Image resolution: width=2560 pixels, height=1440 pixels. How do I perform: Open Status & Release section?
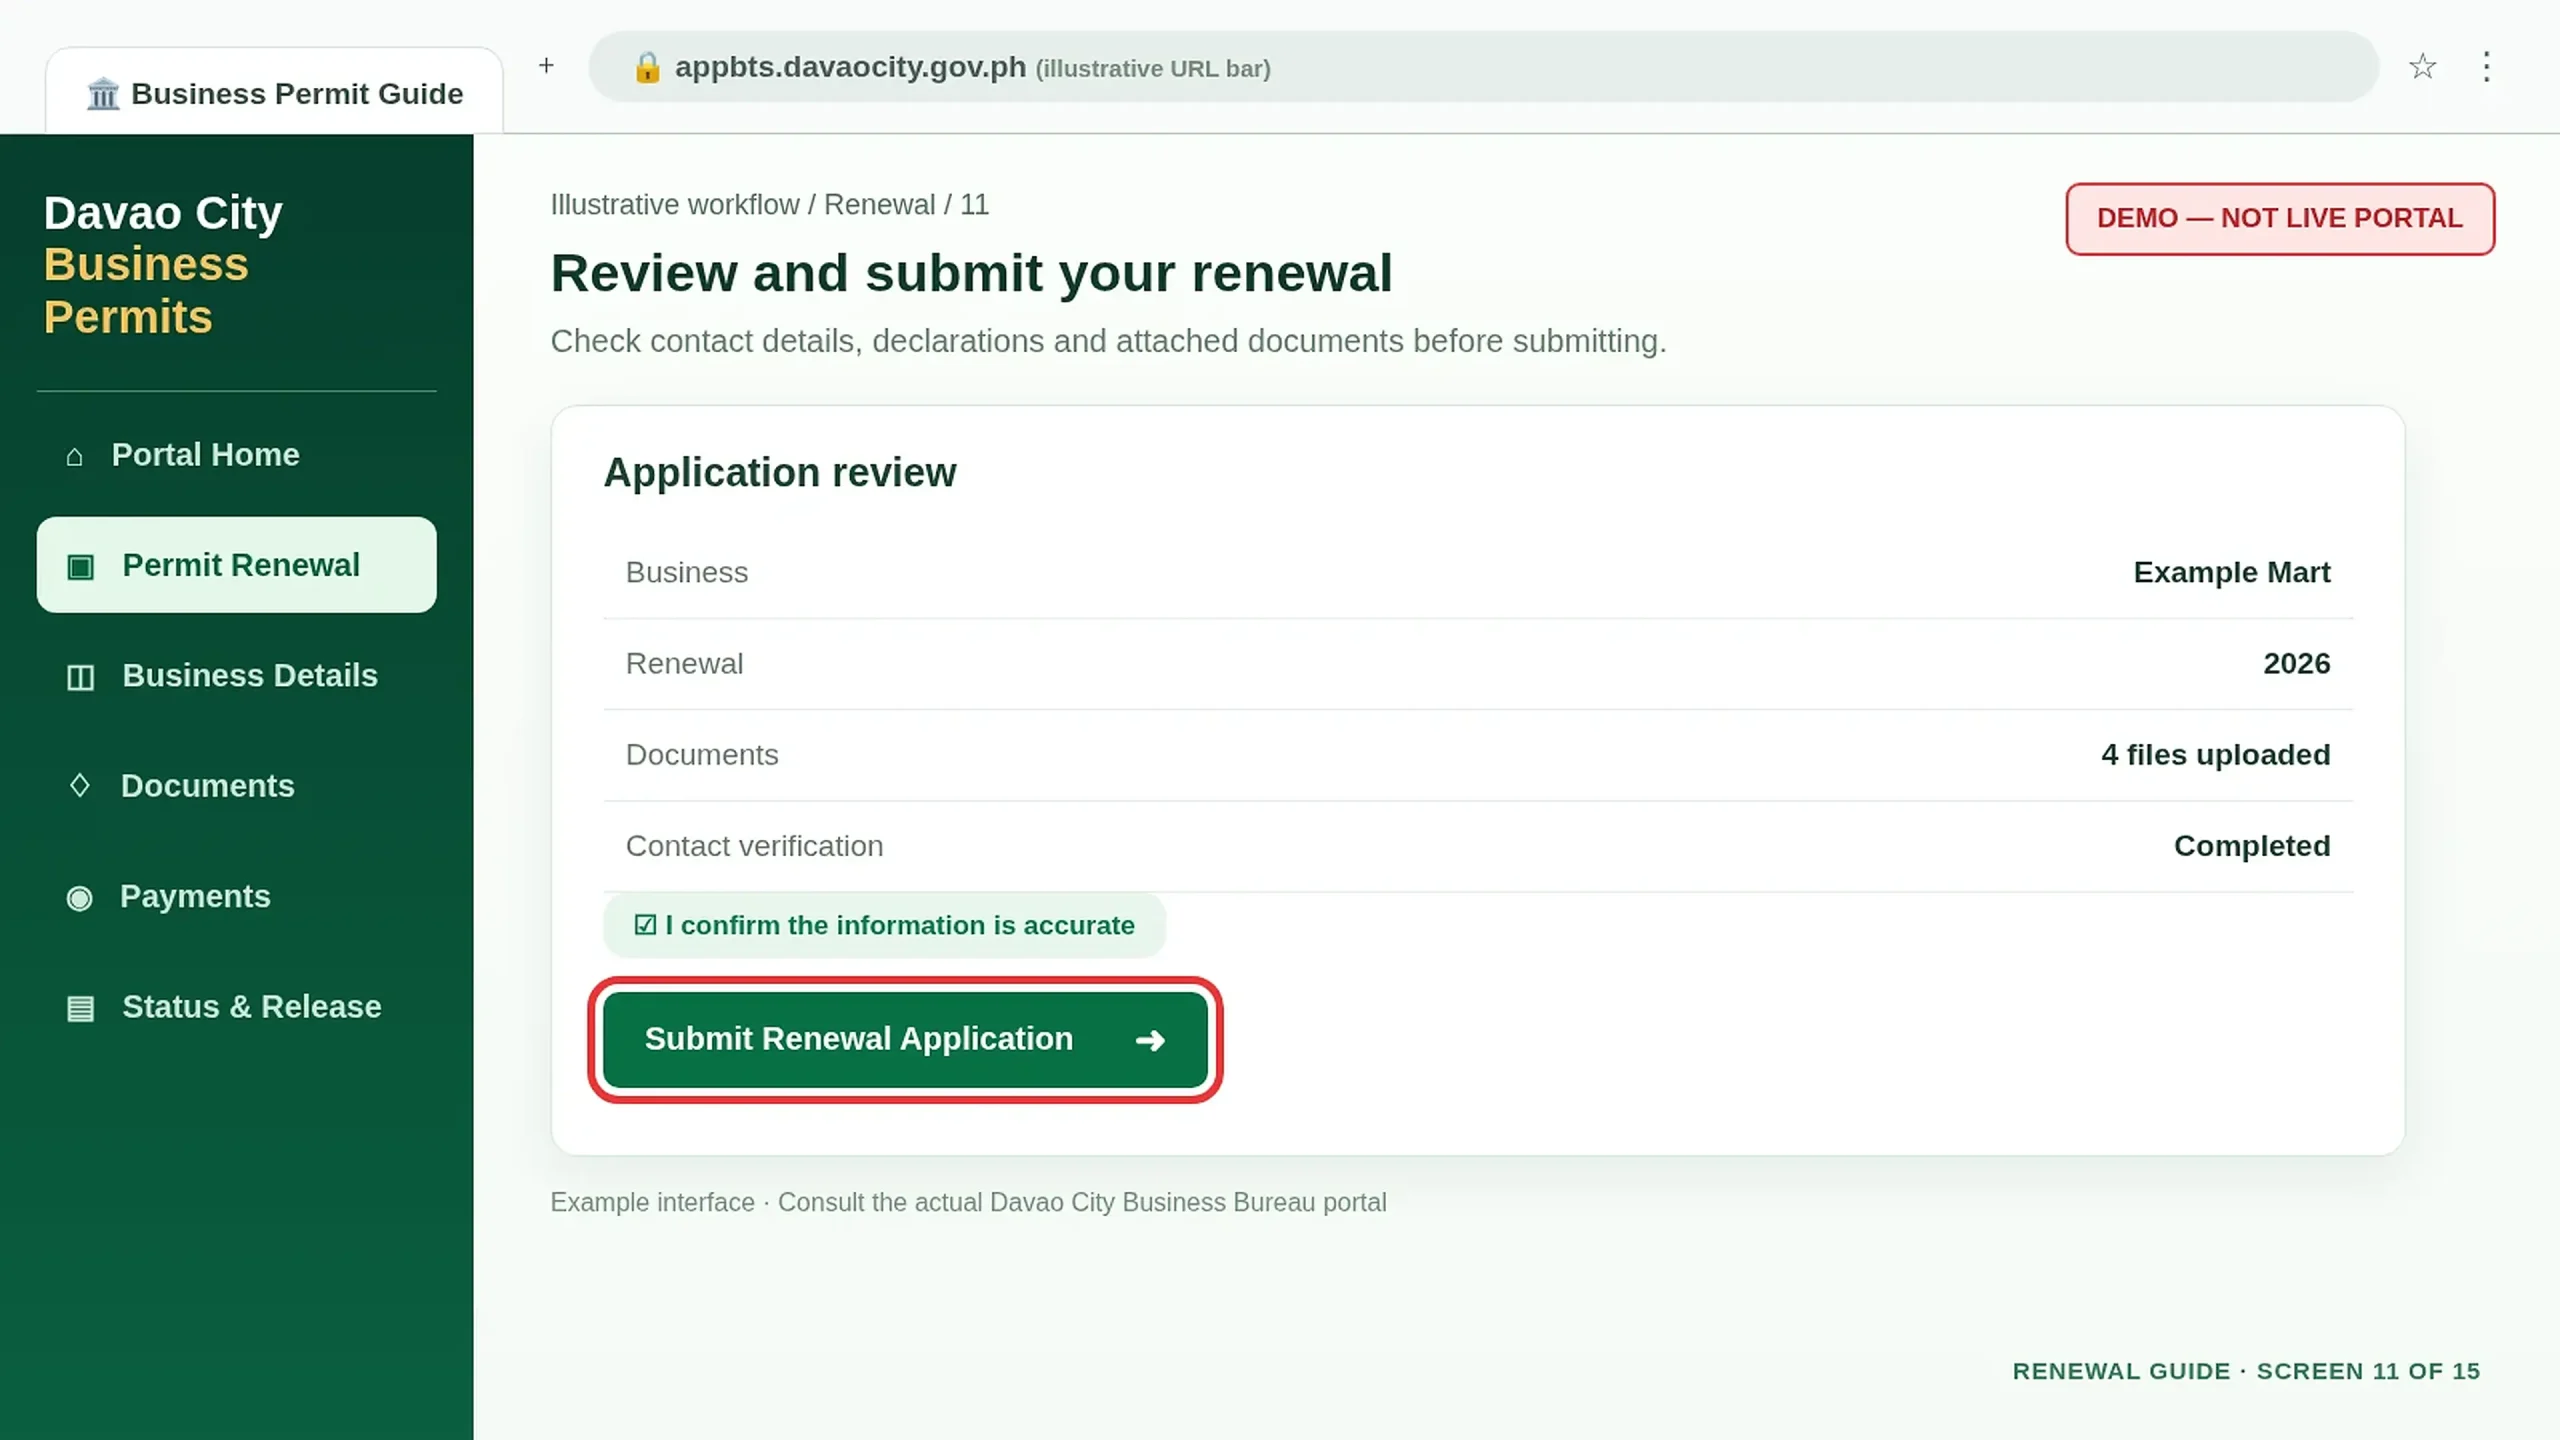coord(237,1007)
